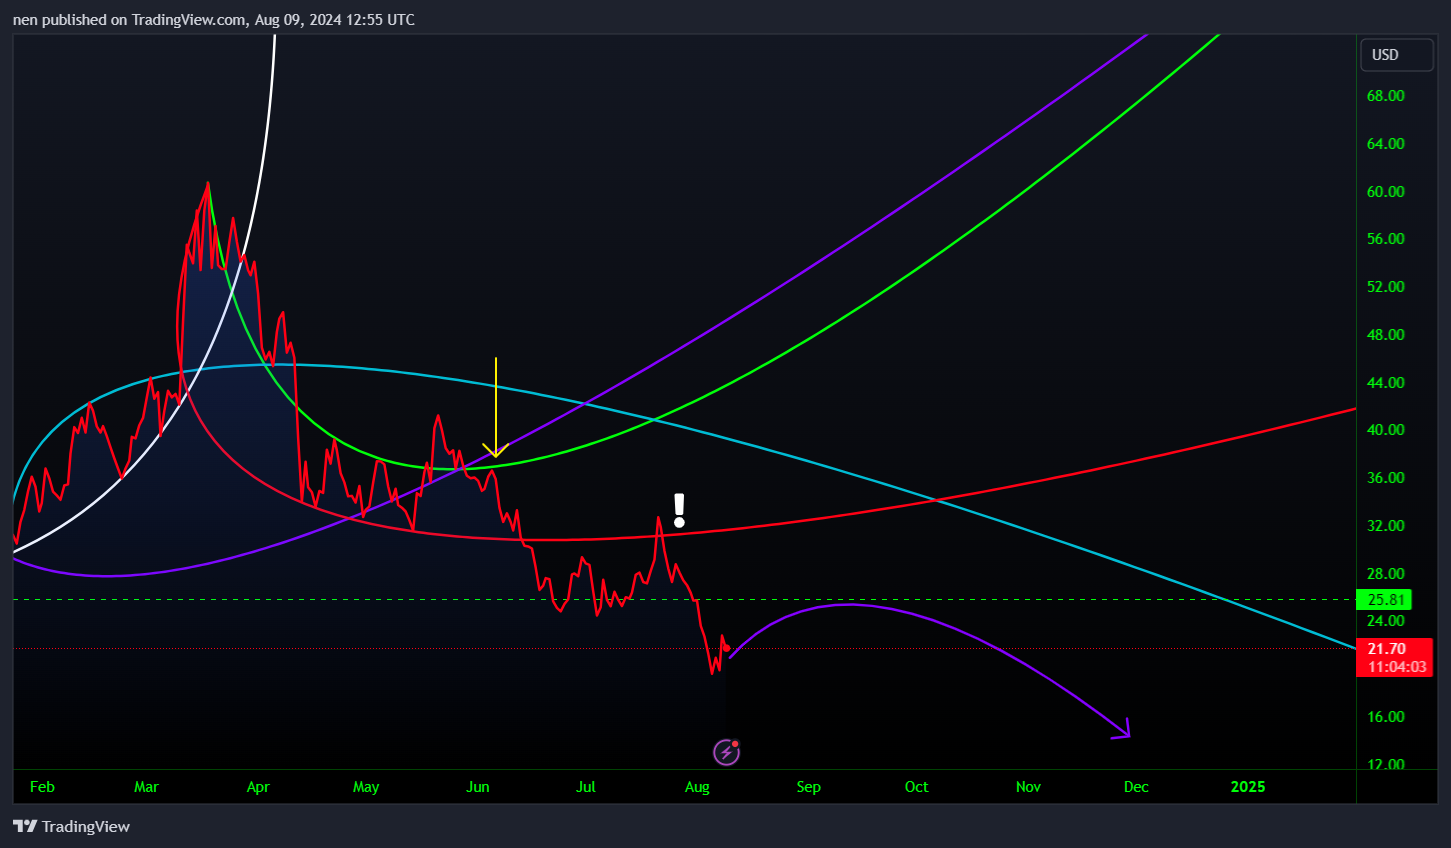Click the 16.00 price axis value

click(1385, 717)
